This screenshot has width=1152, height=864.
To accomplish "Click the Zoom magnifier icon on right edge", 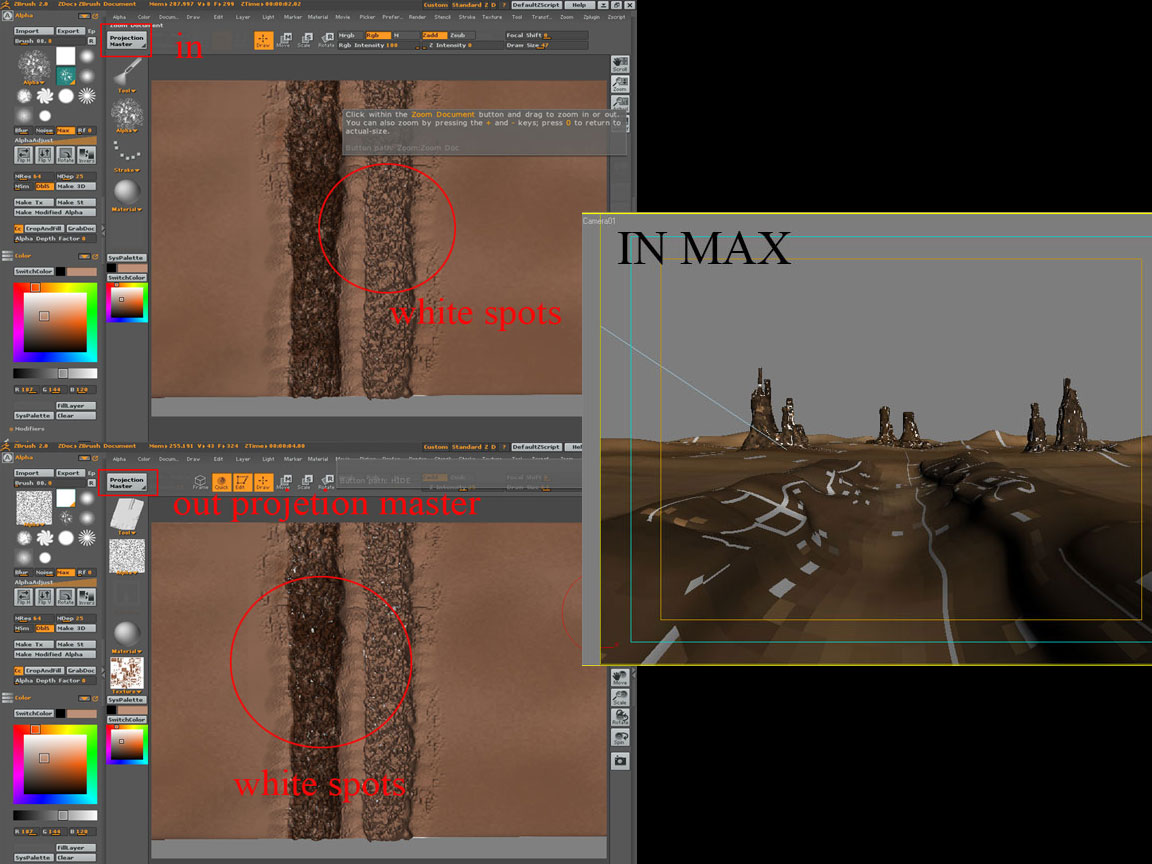I will click(619, 82).
